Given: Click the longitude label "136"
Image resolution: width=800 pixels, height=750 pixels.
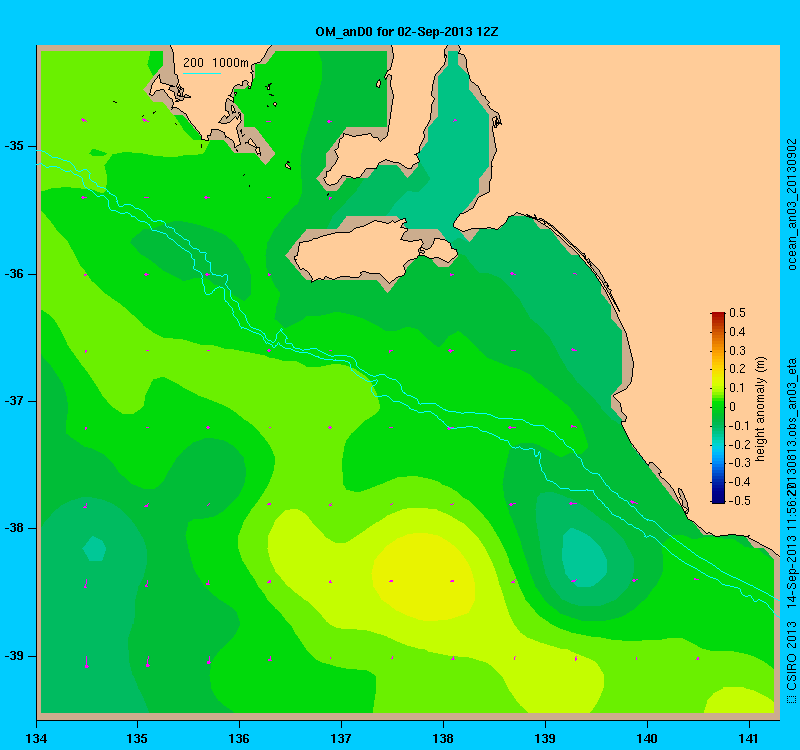Looking at the screenshot, I should coord(239,738).
